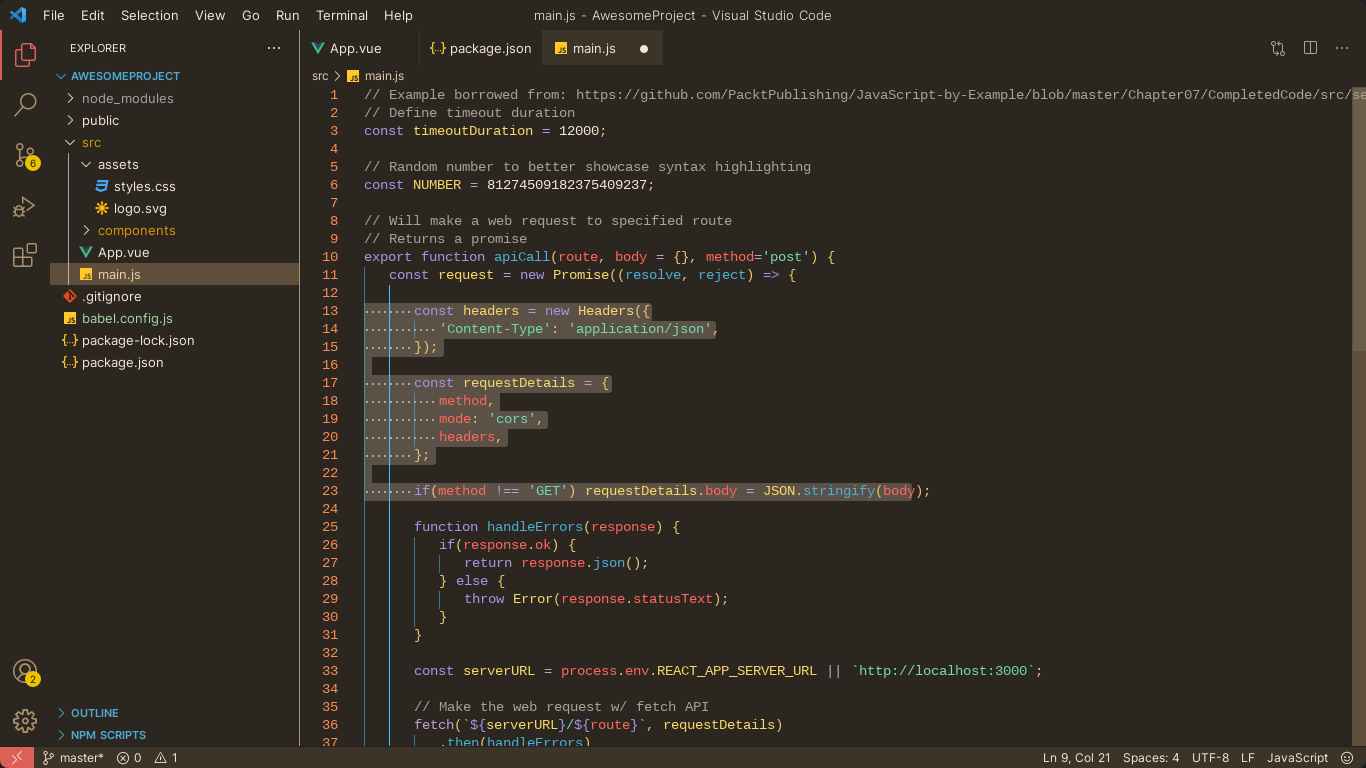Screen dimensions: 1366x768
Task: Click line number 23 in the gutter
Action: pyautogui.click(x=330, y=491)
